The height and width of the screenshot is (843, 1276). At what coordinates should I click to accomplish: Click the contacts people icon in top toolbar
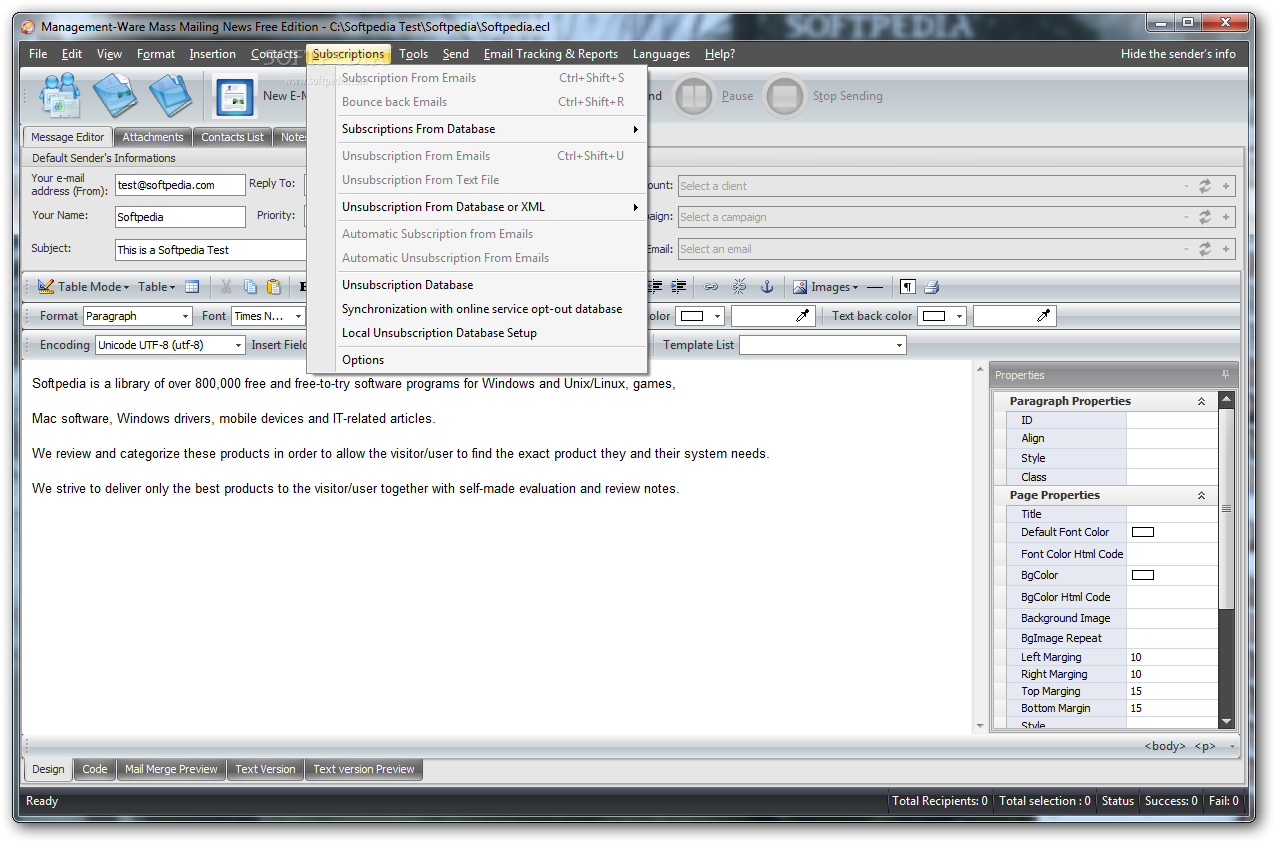tap(59, 96)
